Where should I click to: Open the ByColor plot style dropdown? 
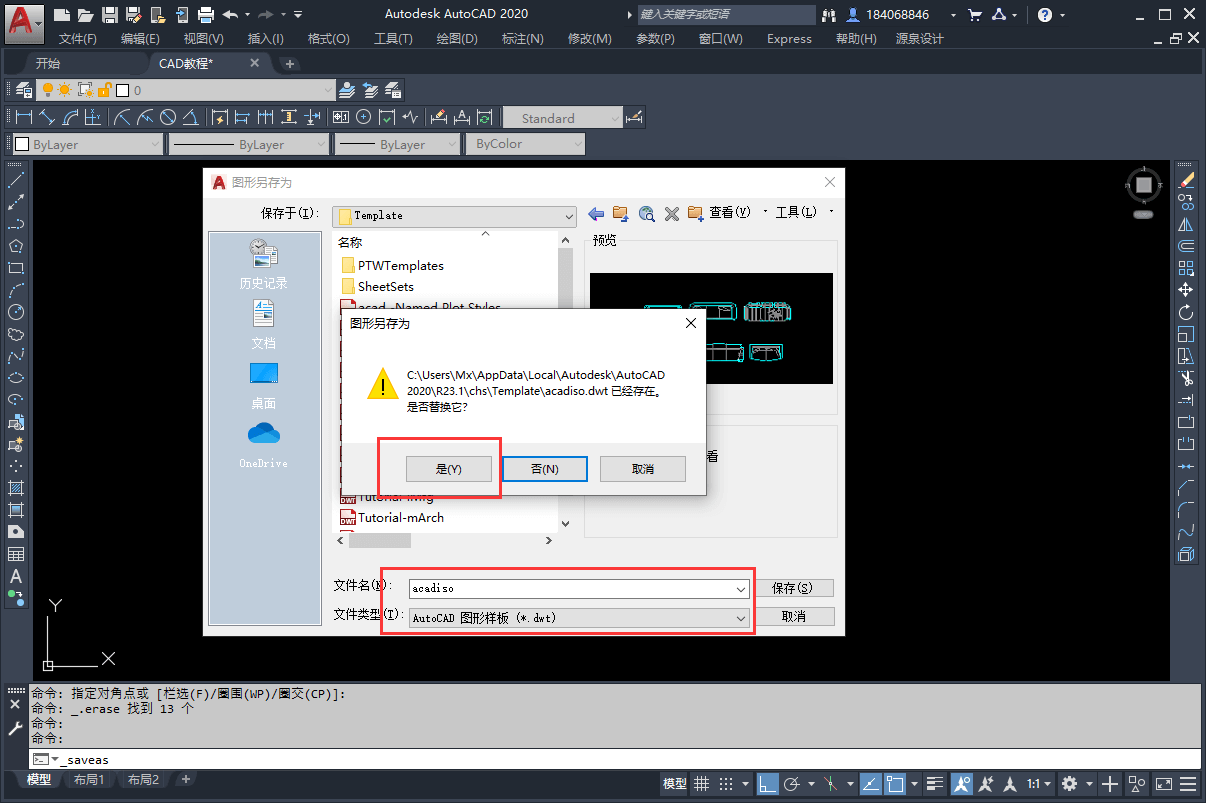coord(577,144)
